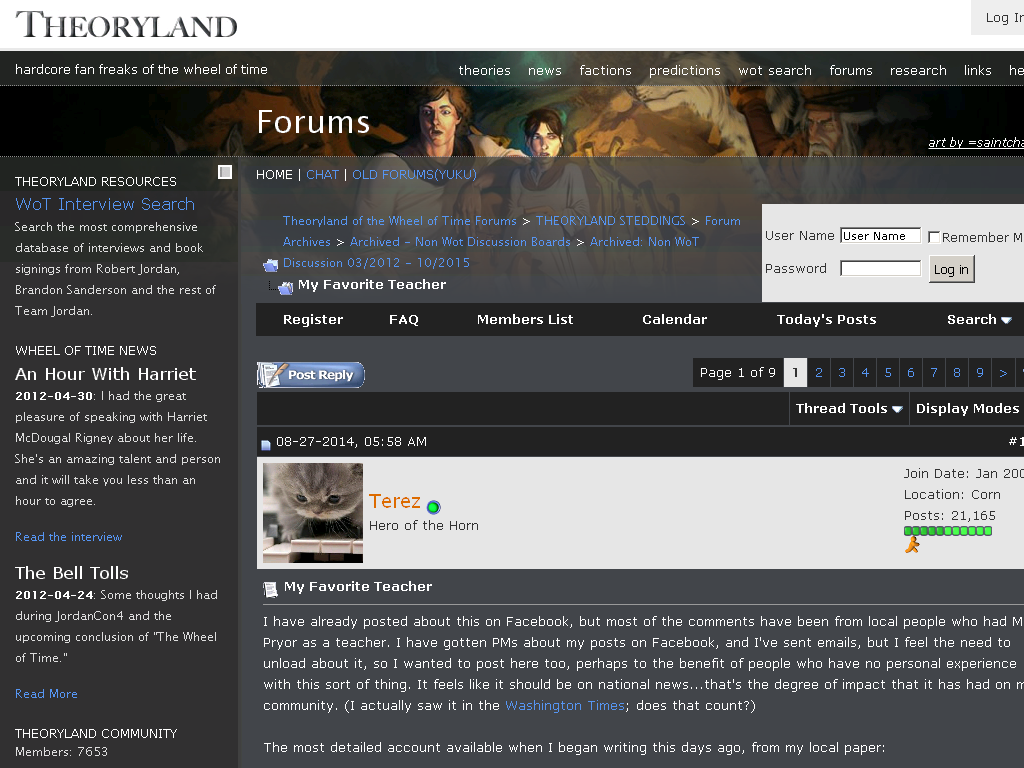The height and width of the screenshot is (768, 1024).
Task: Click the document icon beside My Favorite Teacher post title
Action: (270, 590)
